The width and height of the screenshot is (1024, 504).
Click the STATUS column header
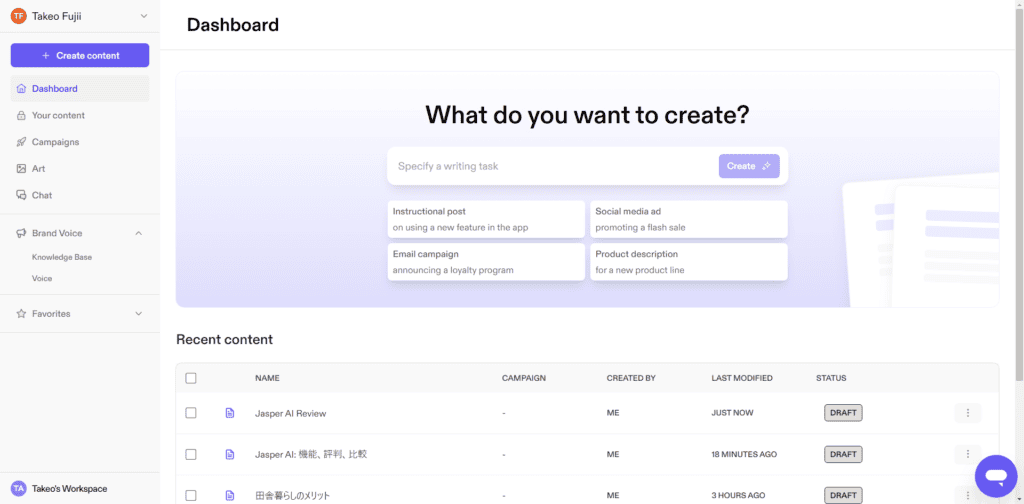pyautogui.click(x=831, y=378)
